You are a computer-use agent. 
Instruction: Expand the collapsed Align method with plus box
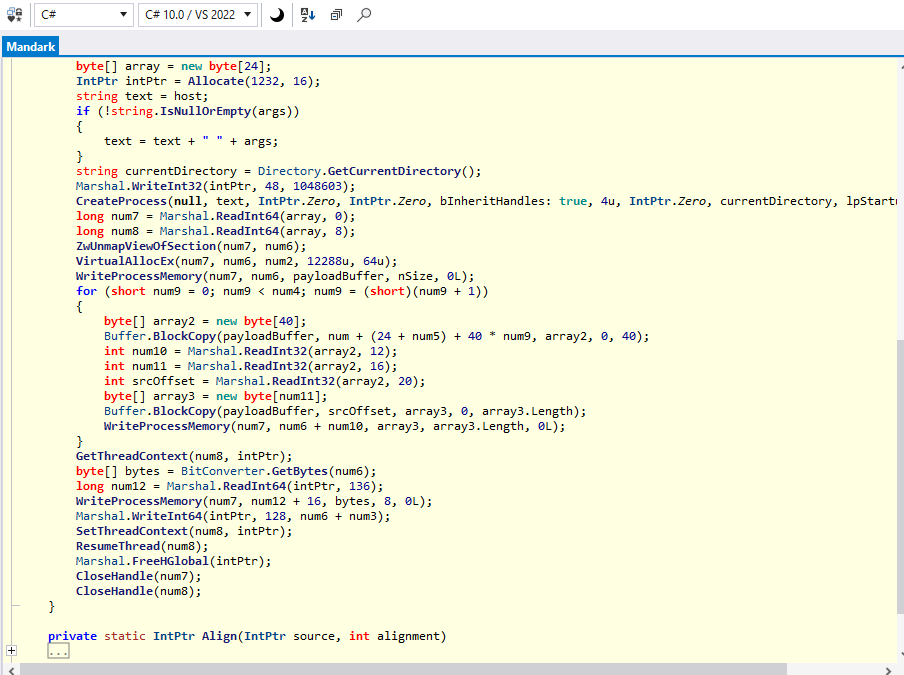(11, 651)
